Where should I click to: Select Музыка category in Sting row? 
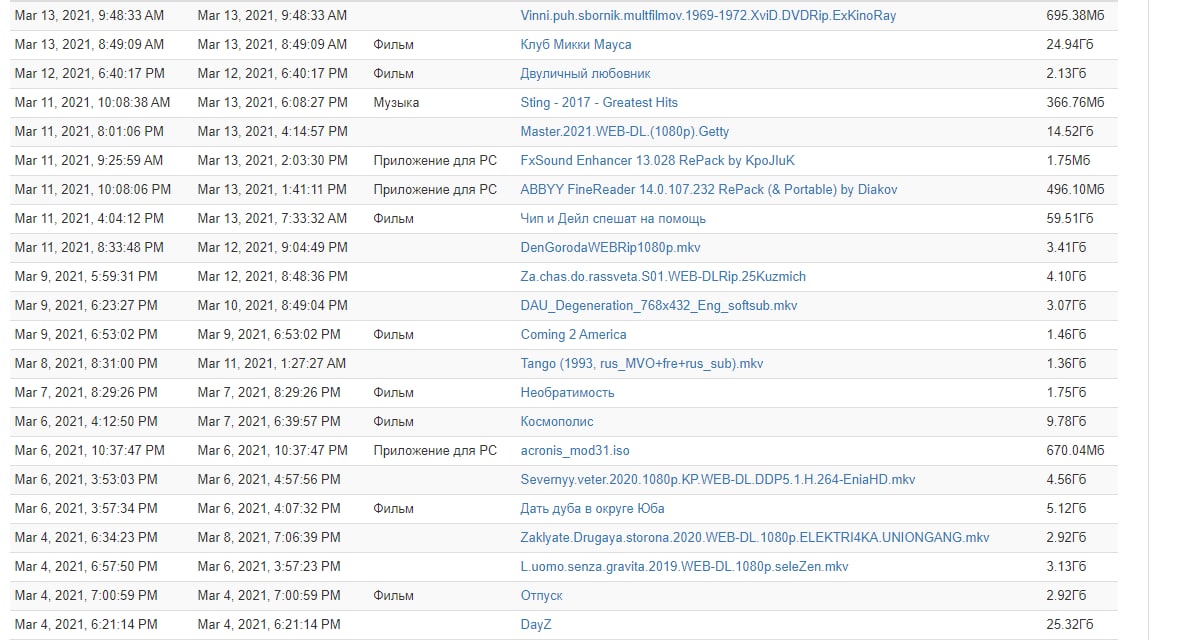click(x=396, y=103)
